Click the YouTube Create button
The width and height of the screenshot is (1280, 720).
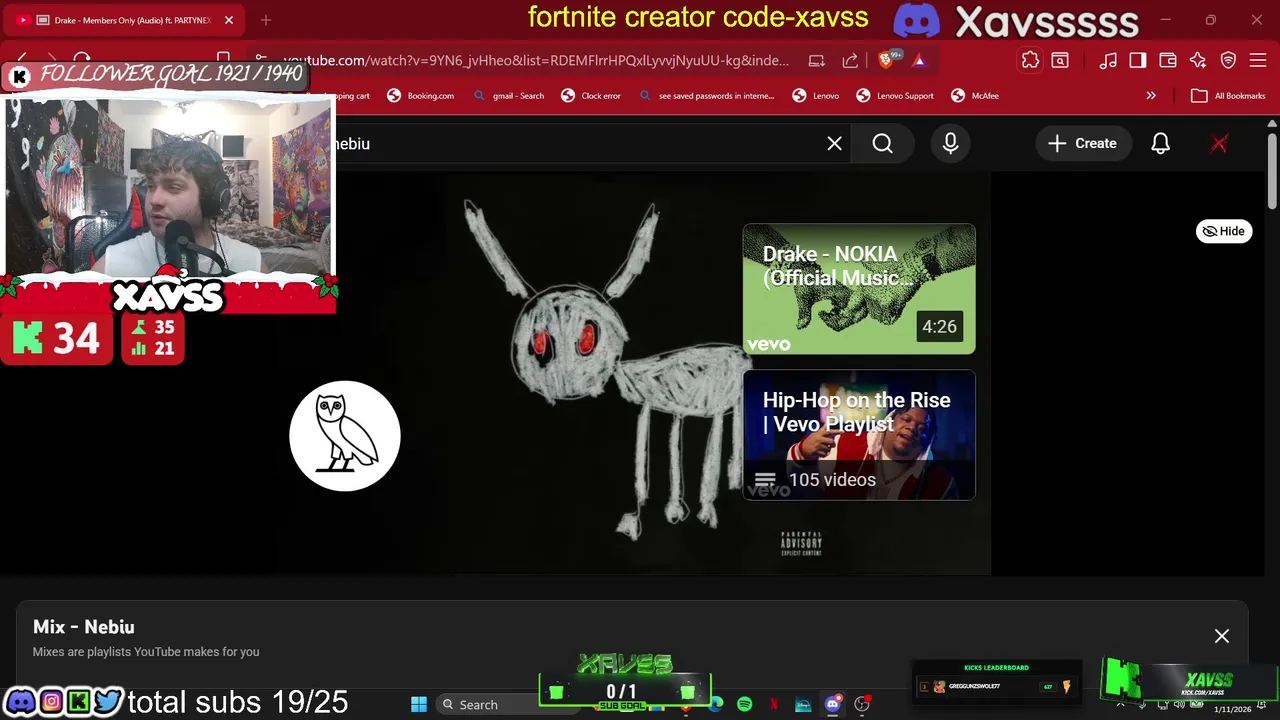[1082, 143]
